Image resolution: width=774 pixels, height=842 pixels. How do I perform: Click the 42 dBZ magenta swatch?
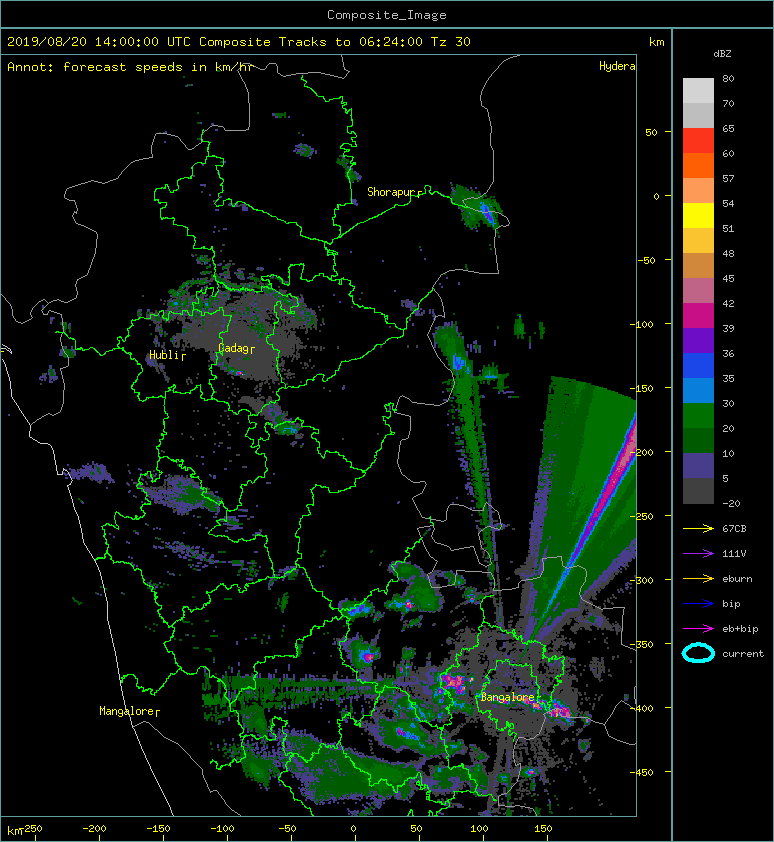(698, 315)
